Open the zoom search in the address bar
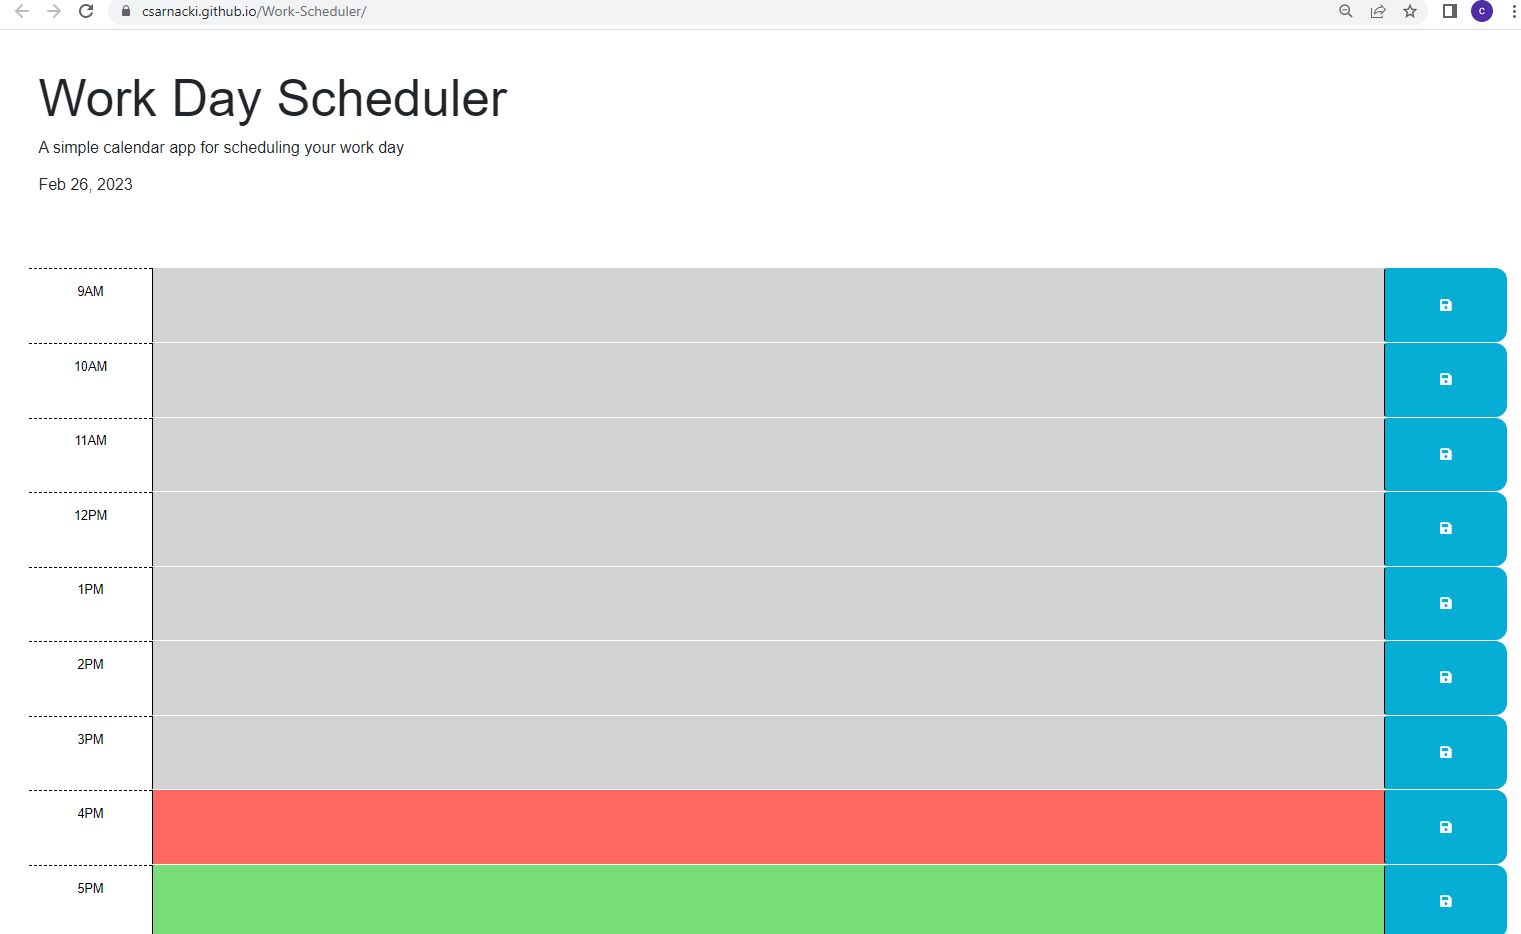Viewport: 1521px width, 934px height. click(x=1345, y=11)
